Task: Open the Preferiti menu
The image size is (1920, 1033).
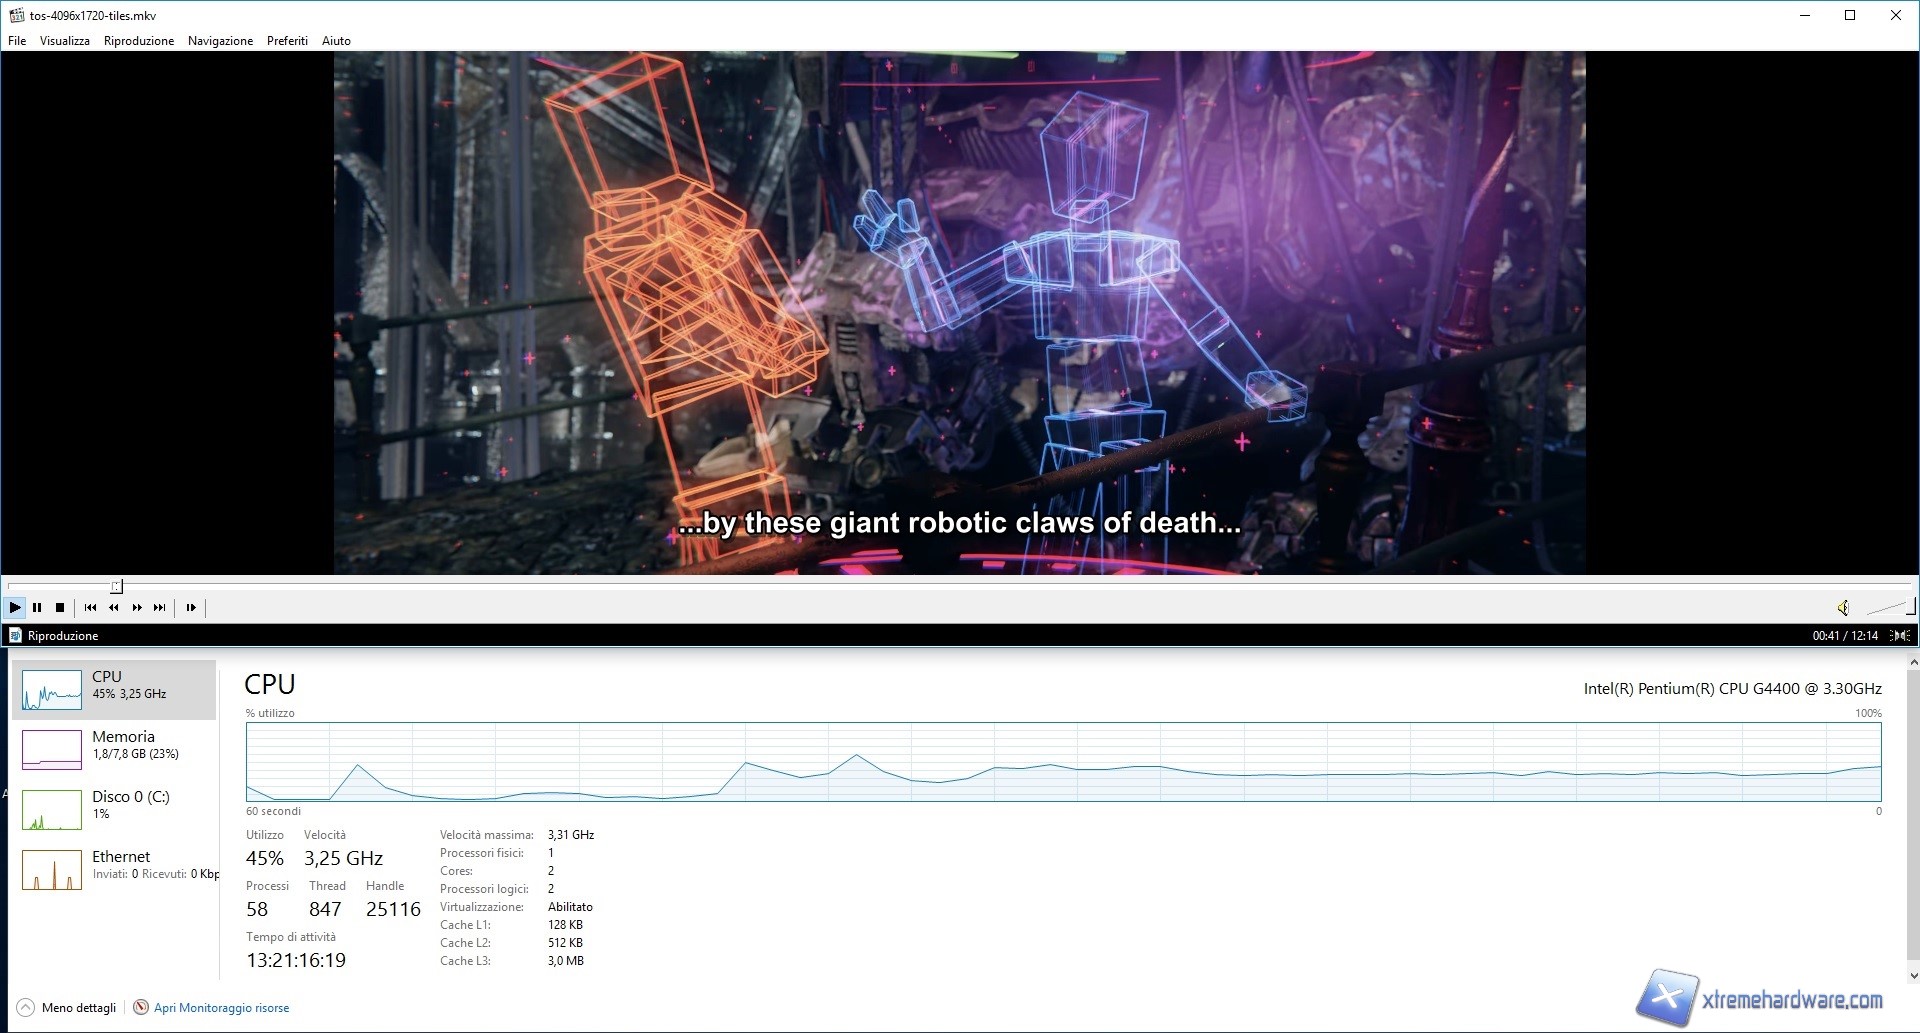Action: click(x=287, y=41)
